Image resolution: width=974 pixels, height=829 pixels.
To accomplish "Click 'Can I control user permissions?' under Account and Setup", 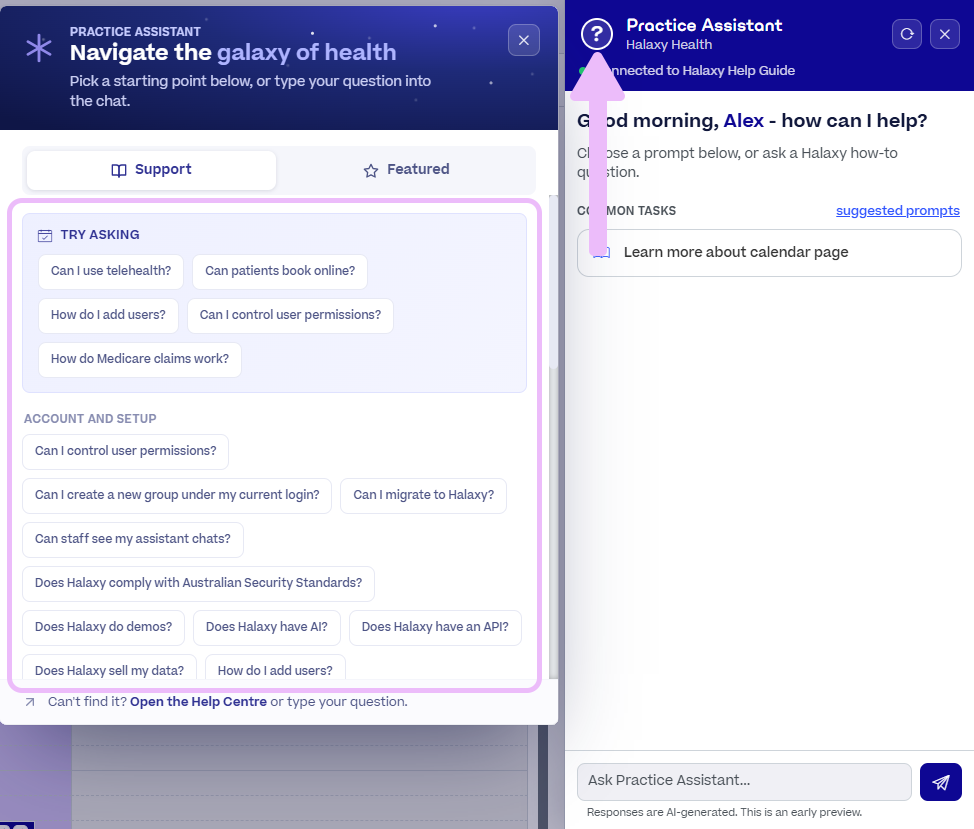I will 125,451.
